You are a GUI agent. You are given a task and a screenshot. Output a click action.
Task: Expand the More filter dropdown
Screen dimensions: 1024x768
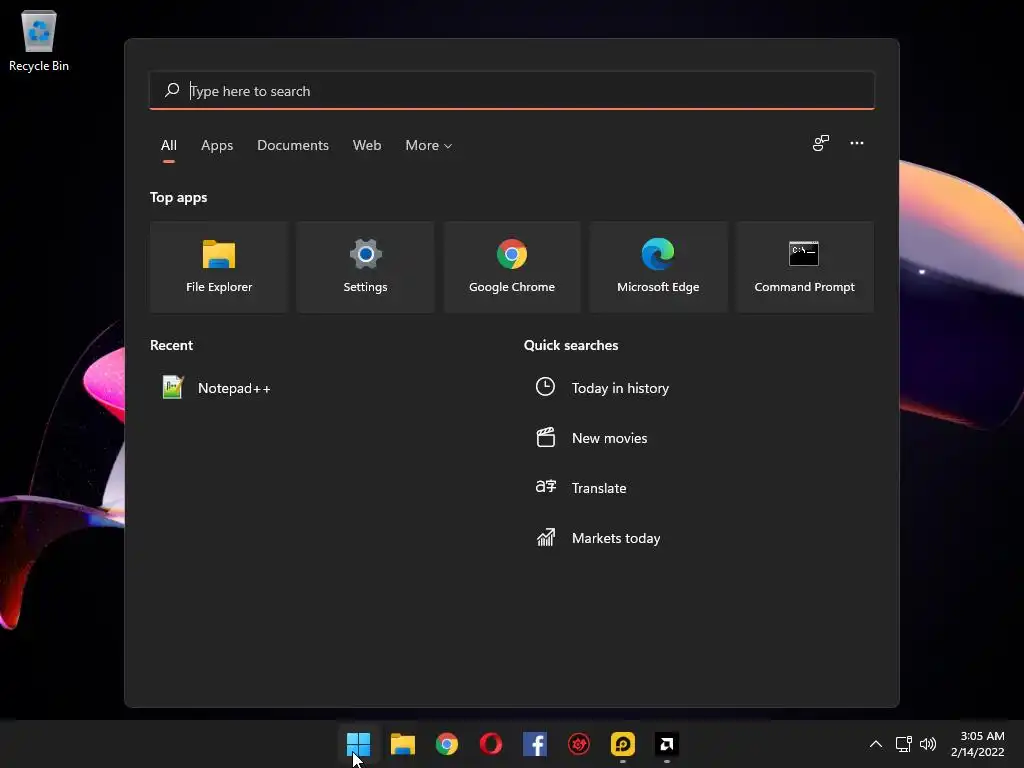click(x=428, y=145)
